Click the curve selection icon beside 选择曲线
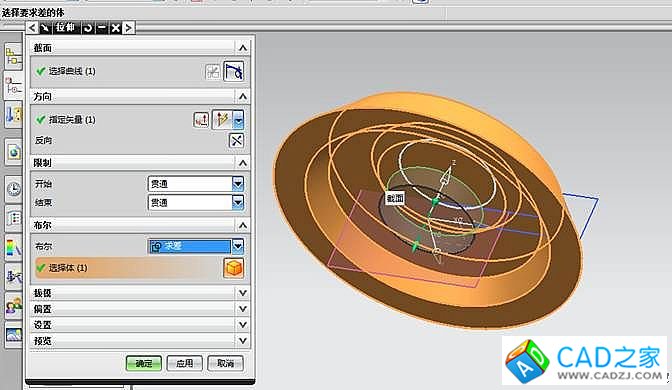The height and width of the screenshot is (390, 672). click(x=234, y=71)
